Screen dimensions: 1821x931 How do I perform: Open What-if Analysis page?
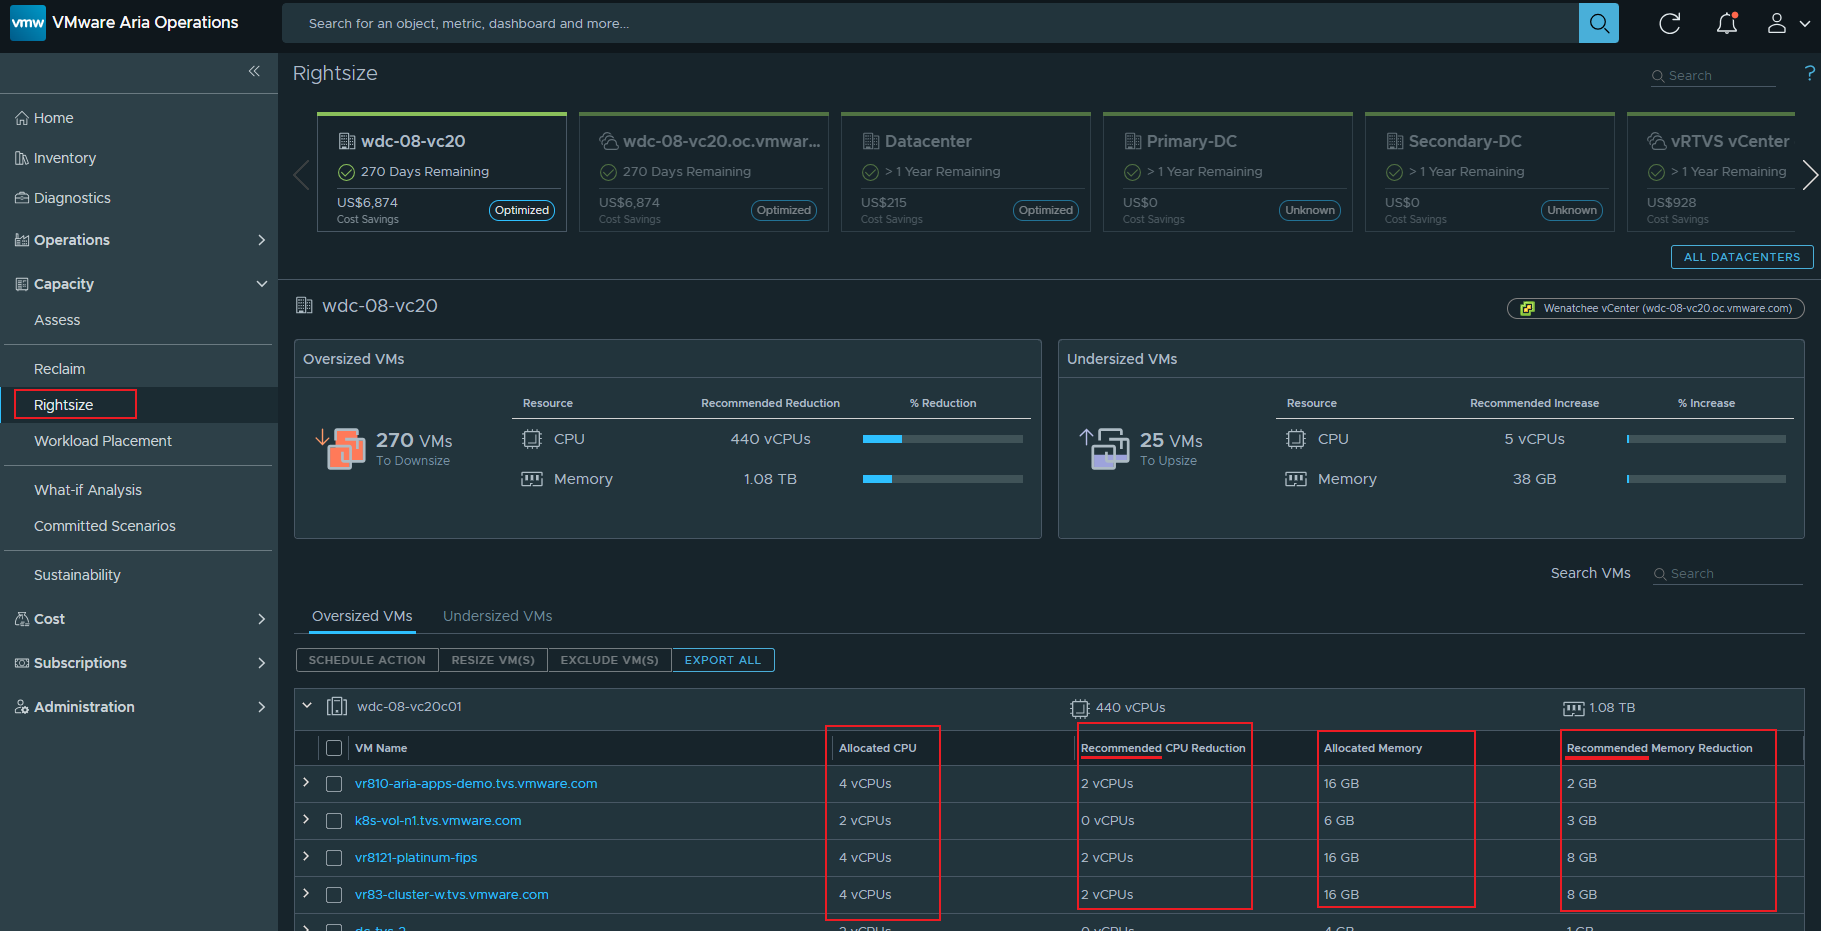click(x=88, y=490)
